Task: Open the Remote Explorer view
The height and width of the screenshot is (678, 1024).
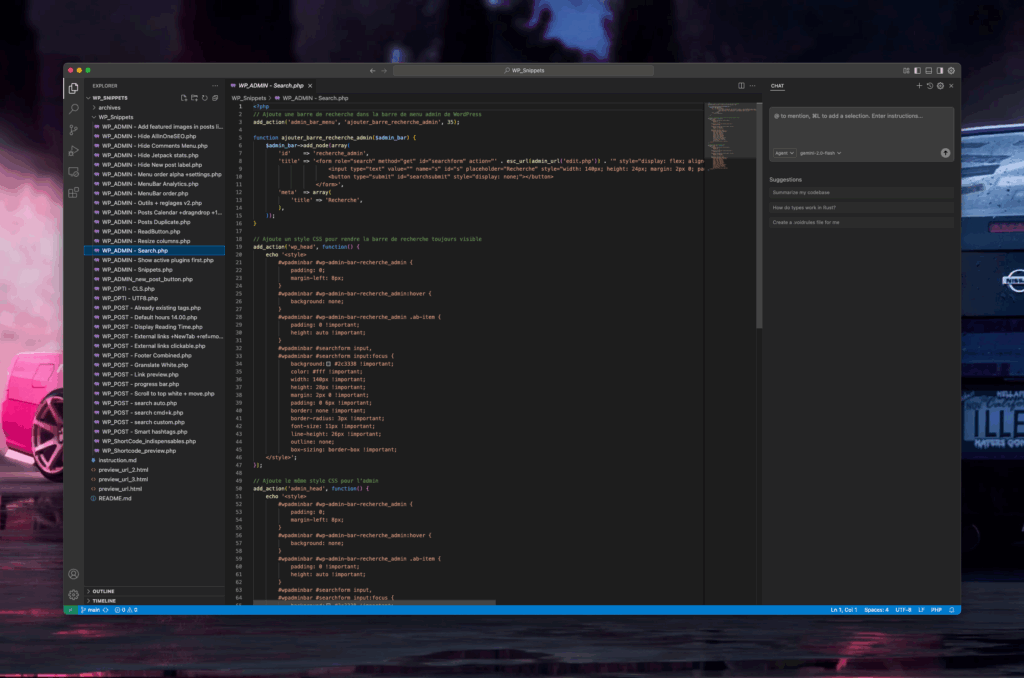Action: pyautogui.click(x=73, y=172)
